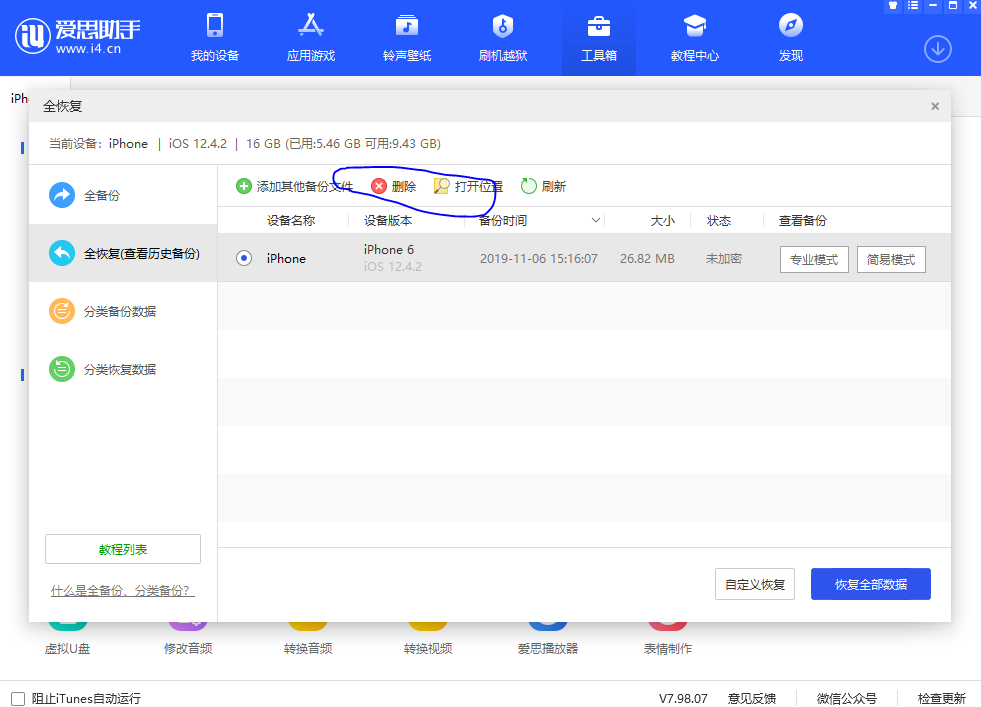This screenshot has width=981, height=707.
Task: Click 检查更新 in the status bar
Action: pos(942,698)
